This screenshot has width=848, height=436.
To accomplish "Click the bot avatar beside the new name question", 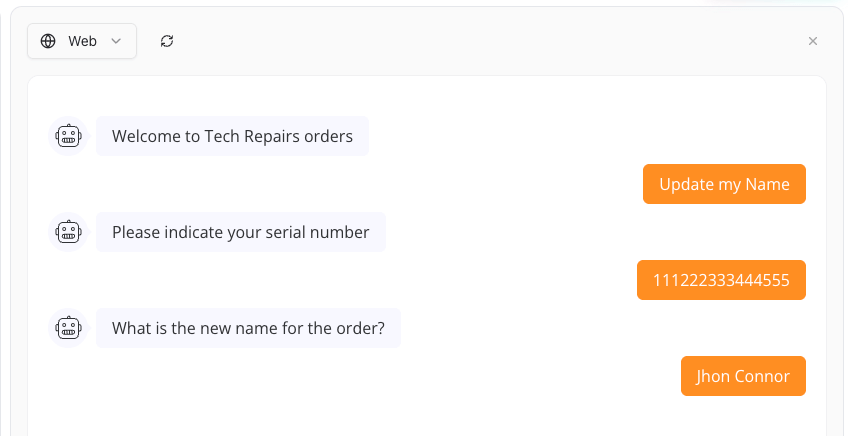I will tap(68, 328).
